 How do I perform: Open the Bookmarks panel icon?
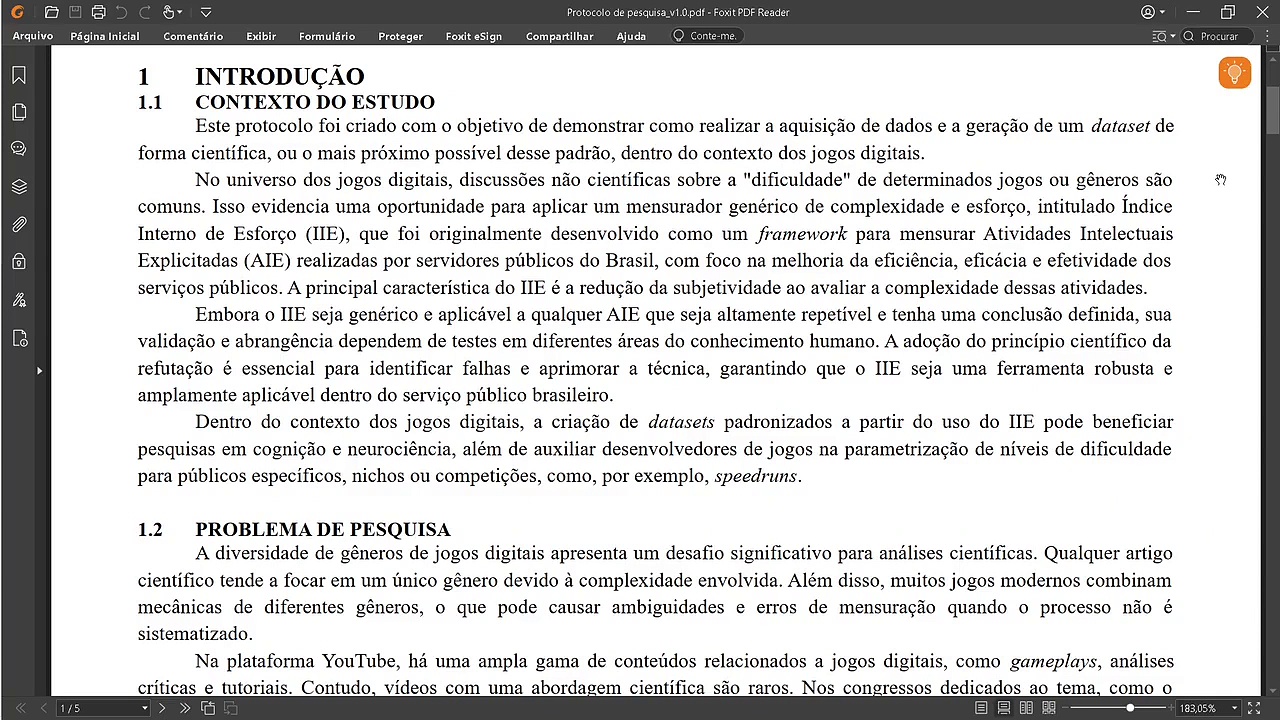click(19, 75)
